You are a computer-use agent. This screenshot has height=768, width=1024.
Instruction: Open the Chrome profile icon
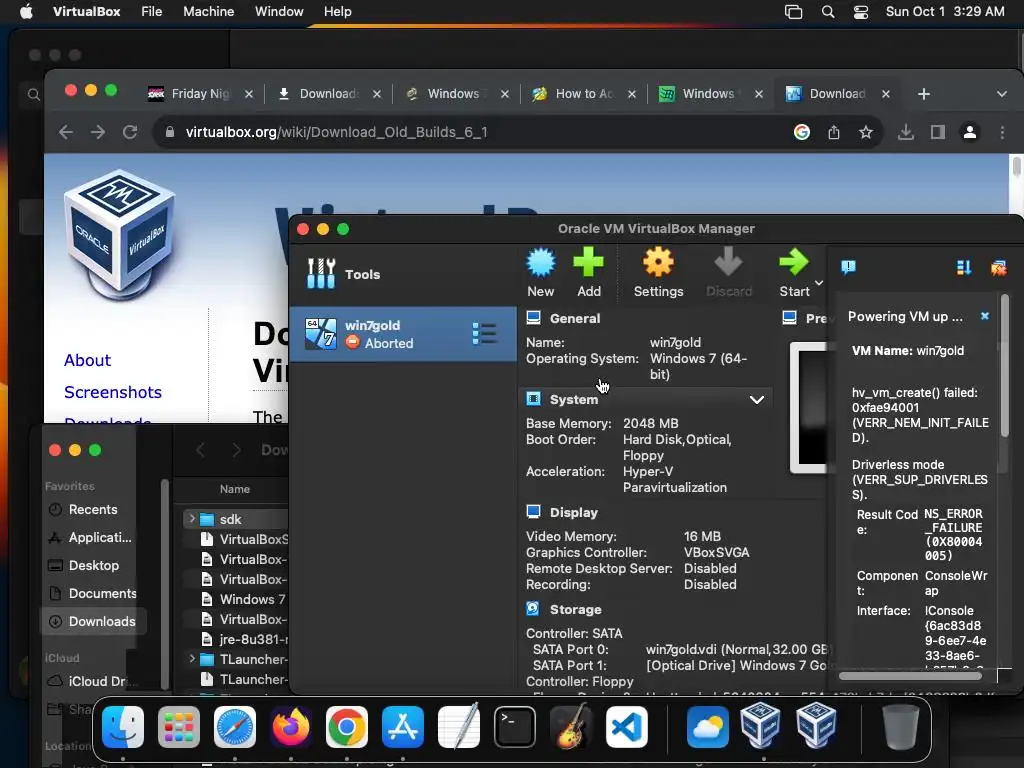970,133
